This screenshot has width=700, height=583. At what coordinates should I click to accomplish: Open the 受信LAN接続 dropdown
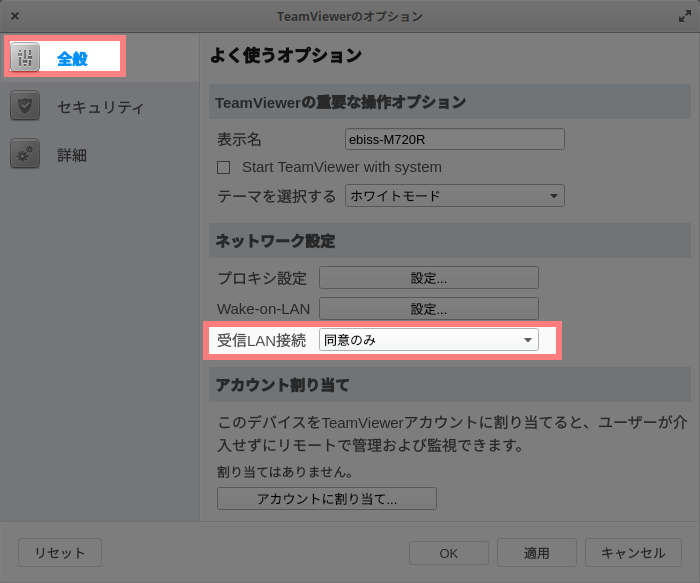[x=429, y=340]
